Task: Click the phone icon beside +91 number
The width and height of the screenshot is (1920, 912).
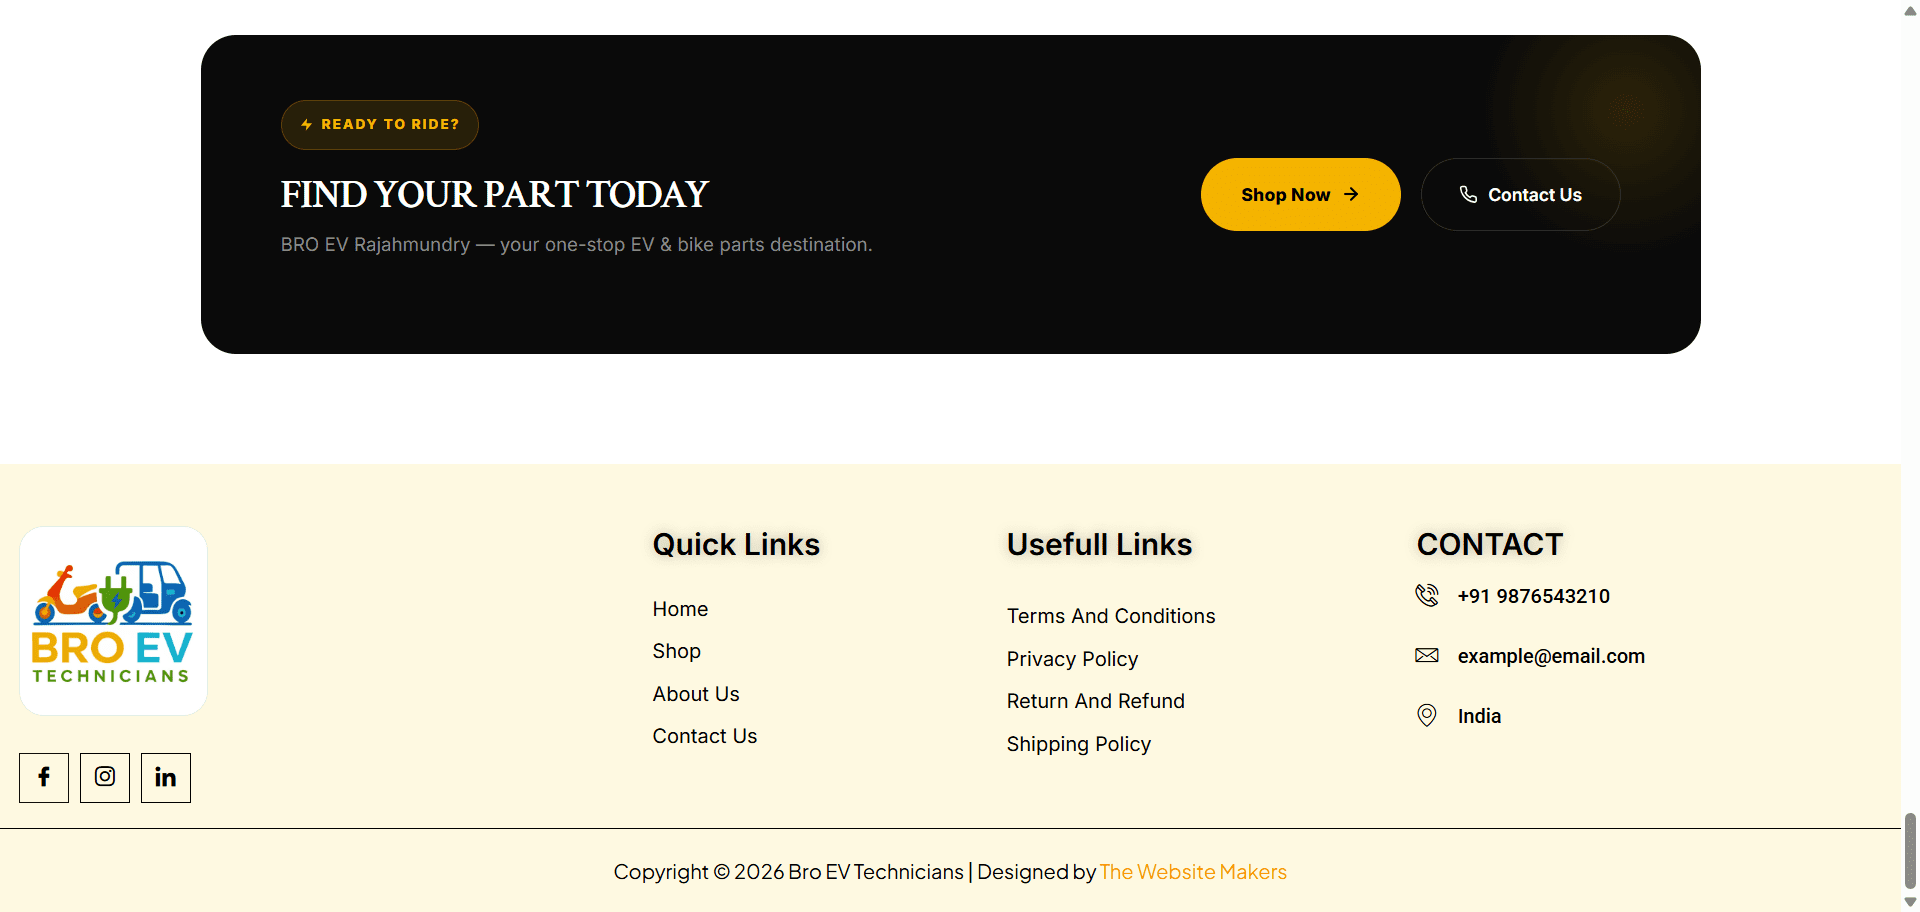Action: pos(1427,596)
